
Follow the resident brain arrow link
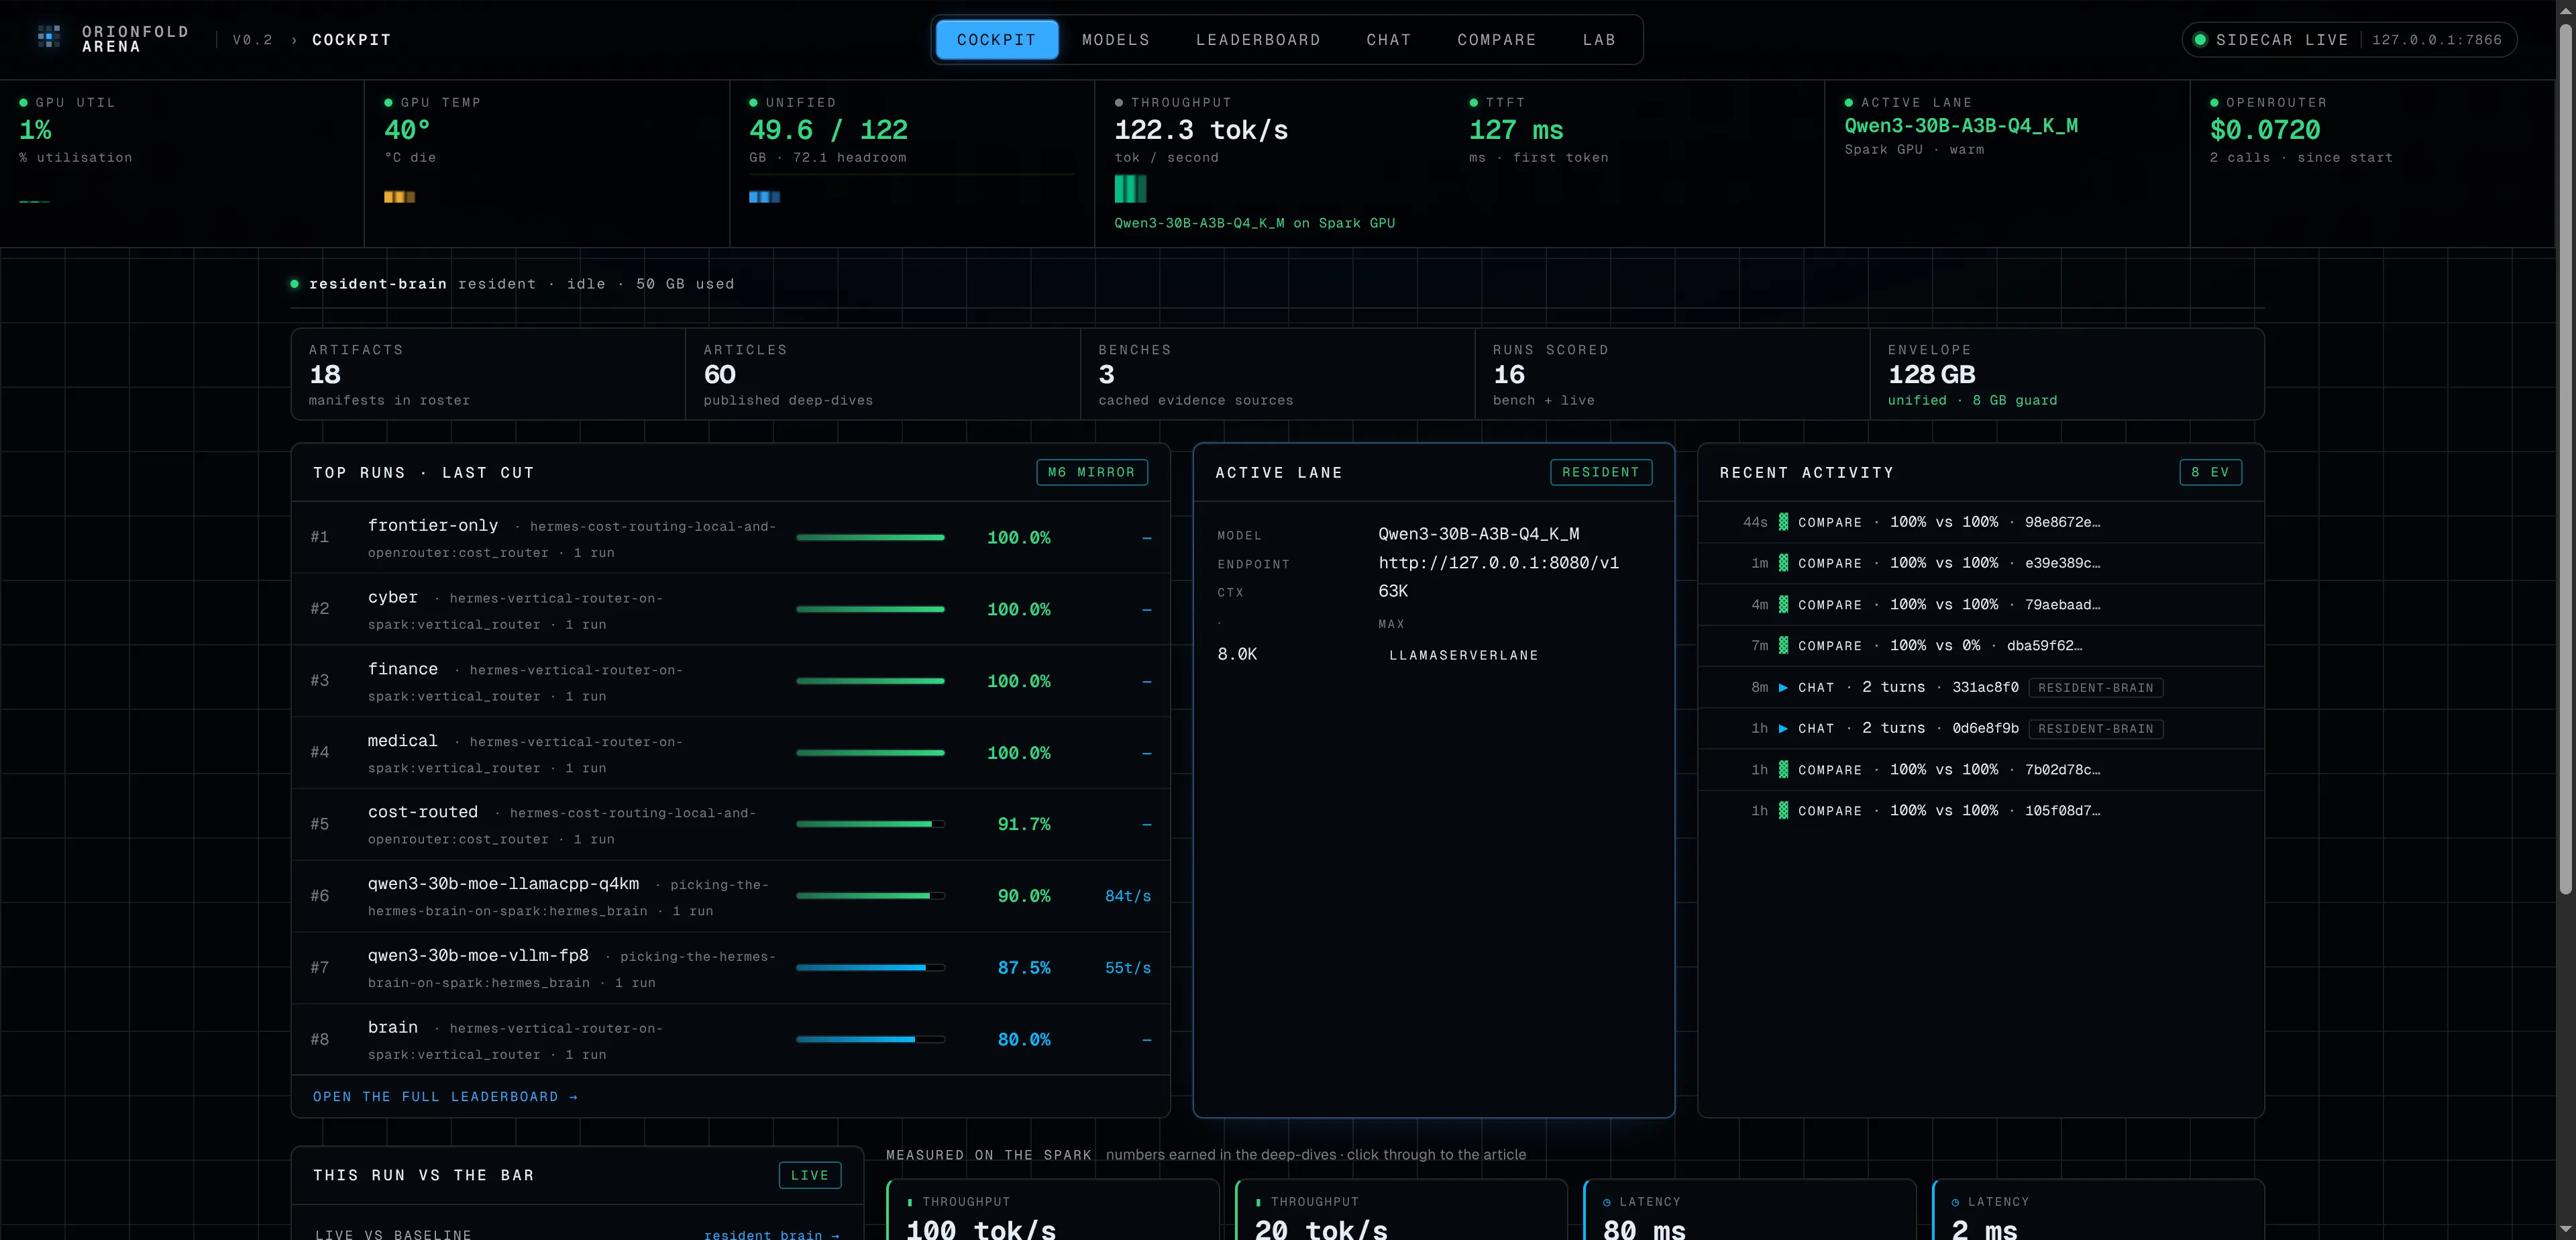click(x=771, y=1235)
